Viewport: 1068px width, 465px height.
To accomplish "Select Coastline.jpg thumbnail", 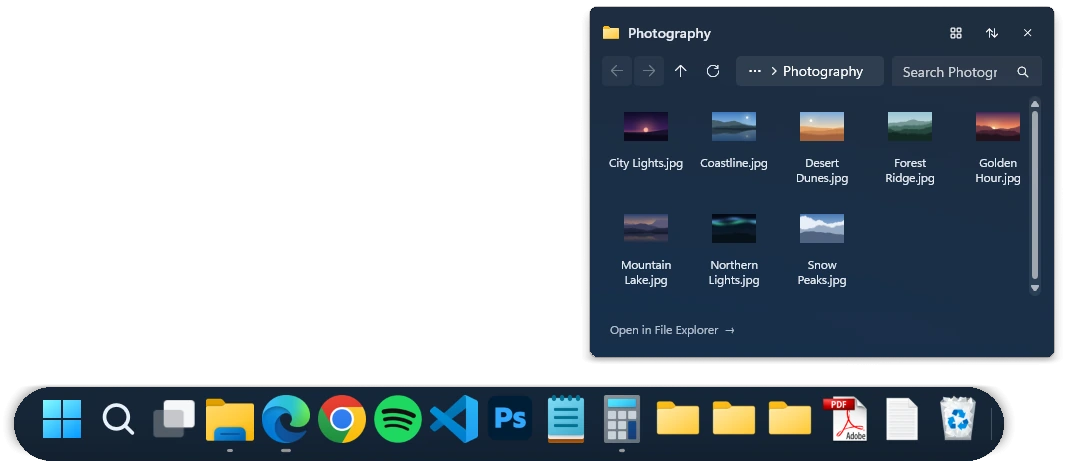I will click(x=734, y=127).
